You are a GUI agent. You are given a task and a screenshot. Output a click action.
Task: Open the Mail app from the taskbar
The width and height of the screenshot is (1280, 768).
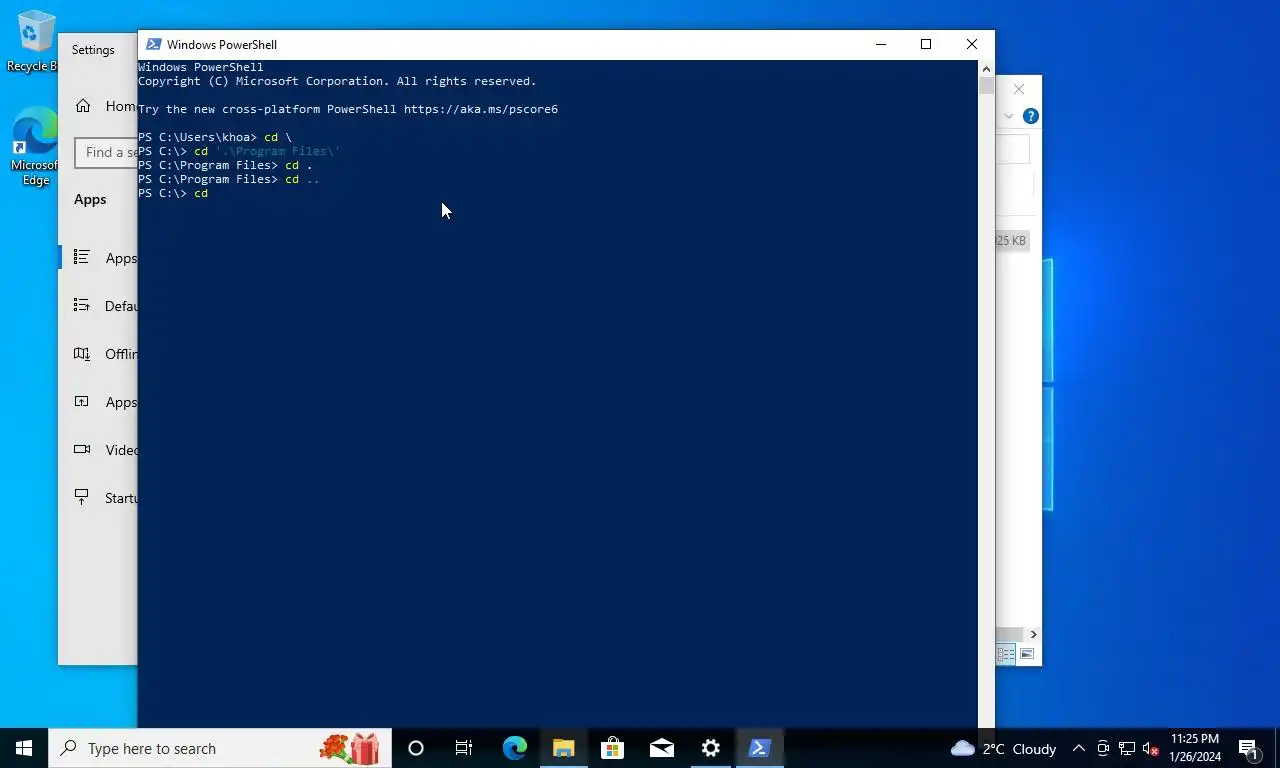click(661, 748)
